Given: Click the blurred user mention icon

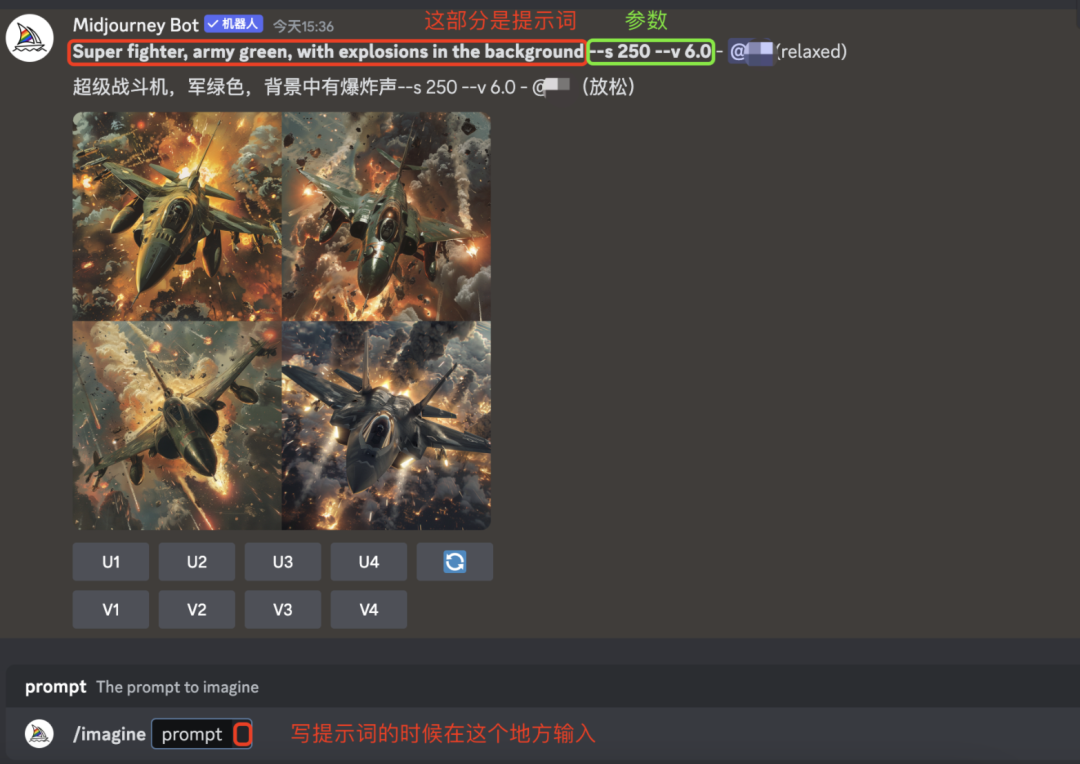Looking at the screenshot, I should (753, 52).
